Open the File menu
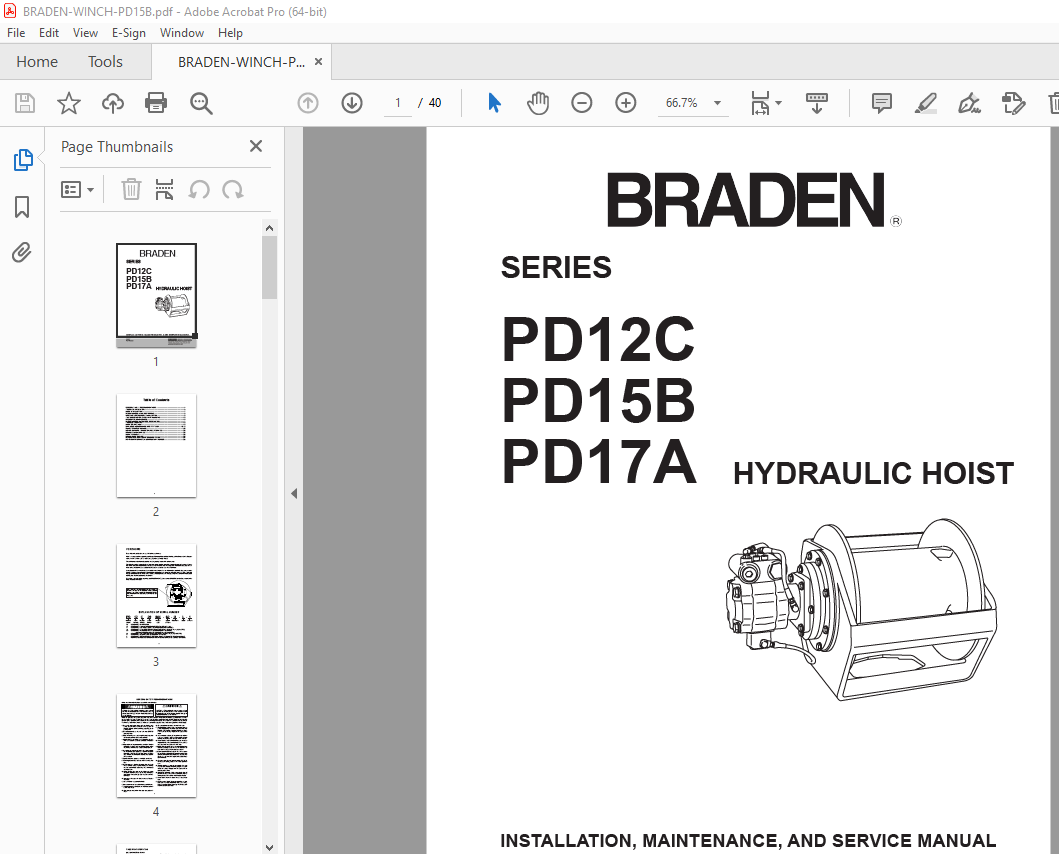 pos(16,32)
